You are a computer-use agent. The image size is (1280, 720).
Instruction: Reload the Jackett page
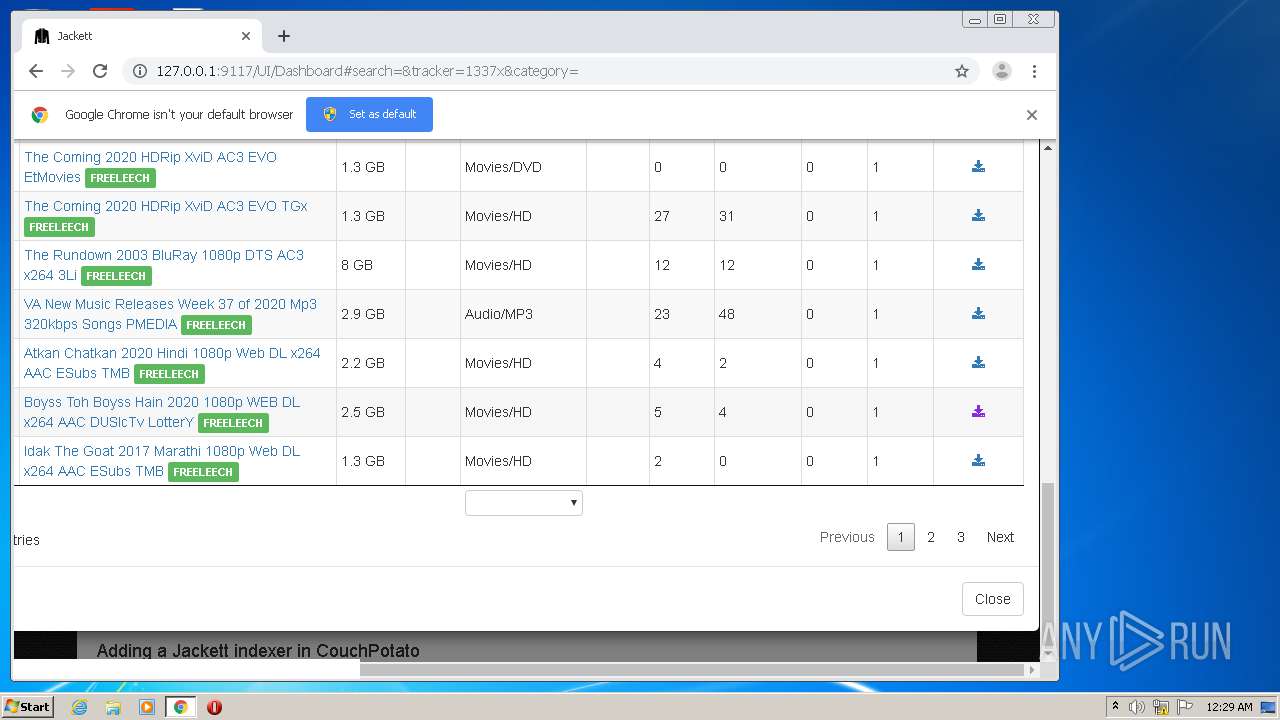click(x=100, y=71)
